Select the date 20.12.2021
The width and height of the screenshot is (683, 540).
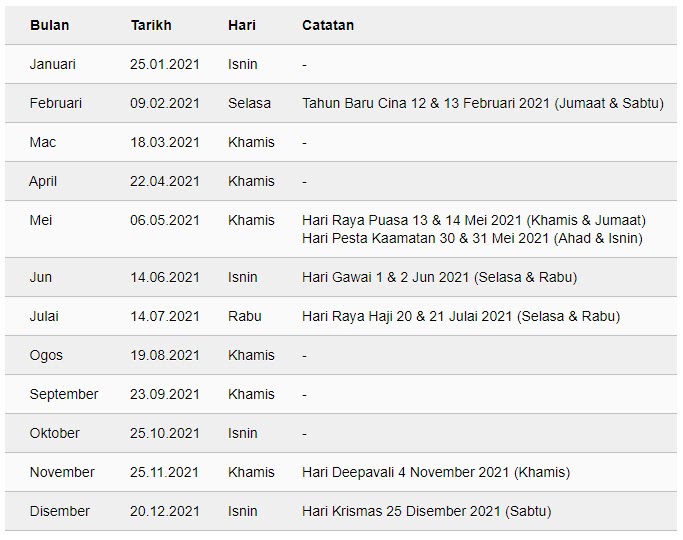(165, 511)
